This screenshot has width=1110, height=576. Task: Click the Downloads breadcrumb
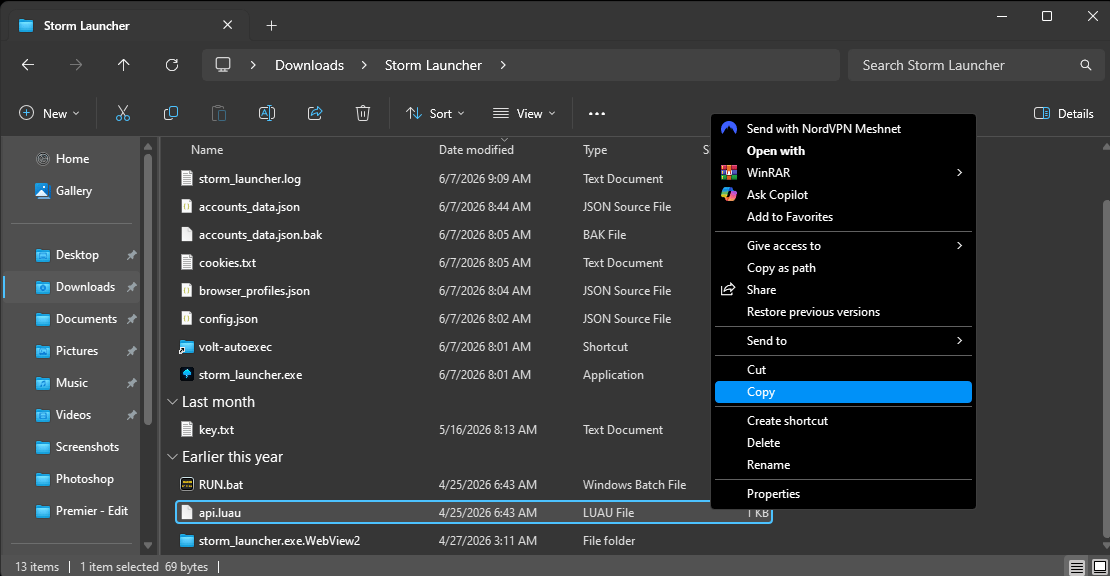click(x=309, y=65)
